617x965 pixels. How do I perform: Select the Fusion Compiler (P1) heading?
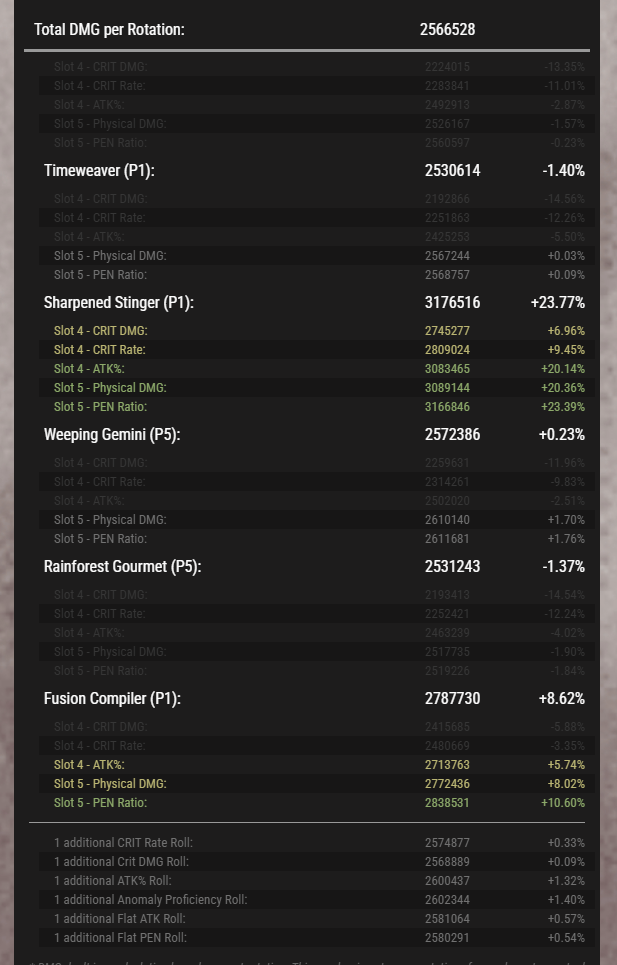[x=112, y=699]
